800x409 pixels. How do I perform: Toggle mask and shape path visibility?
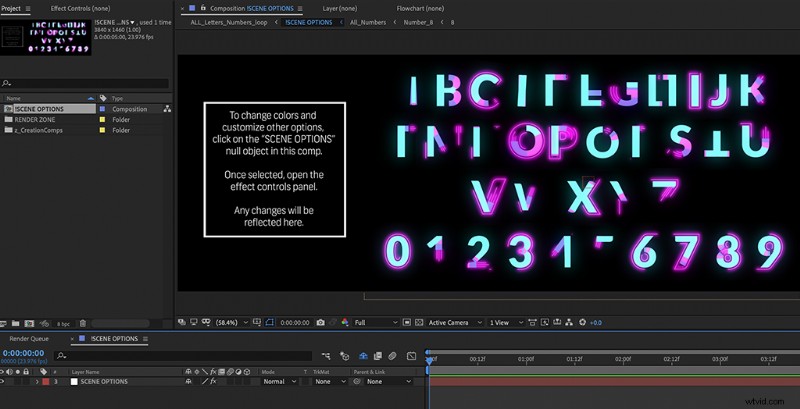coord(270,322)
